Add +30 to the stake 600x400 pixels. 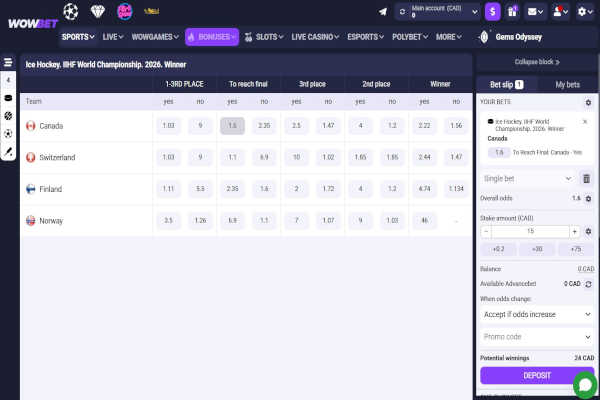point(537,249)
